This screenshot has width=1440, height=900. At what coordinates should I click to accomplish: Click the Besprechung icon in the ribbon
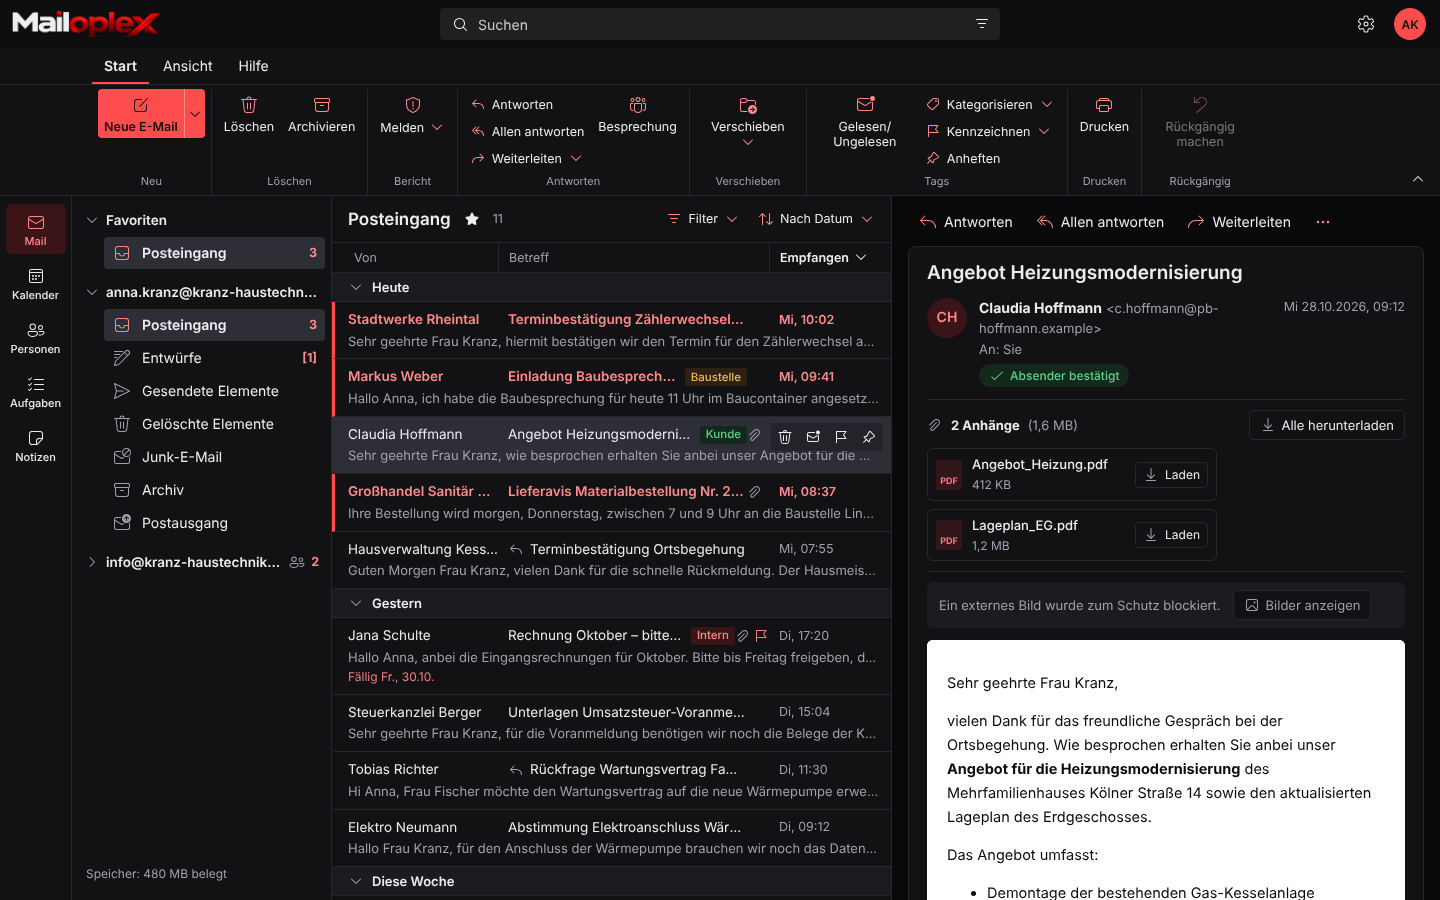click(638, 105)
